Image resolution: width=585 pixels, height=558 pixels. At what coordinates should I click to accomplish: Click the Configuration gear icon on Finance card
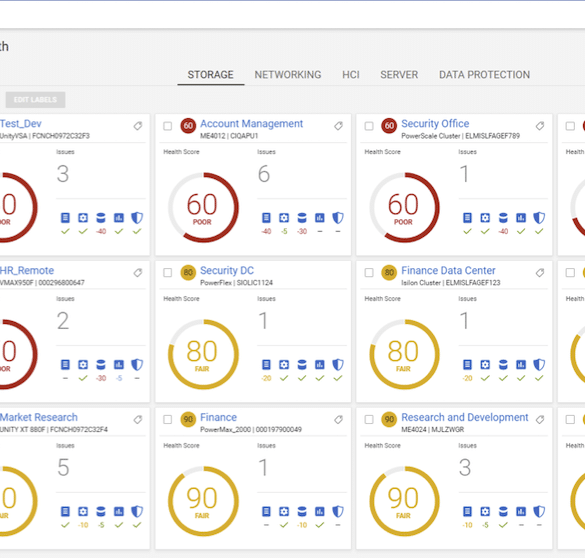284,511
